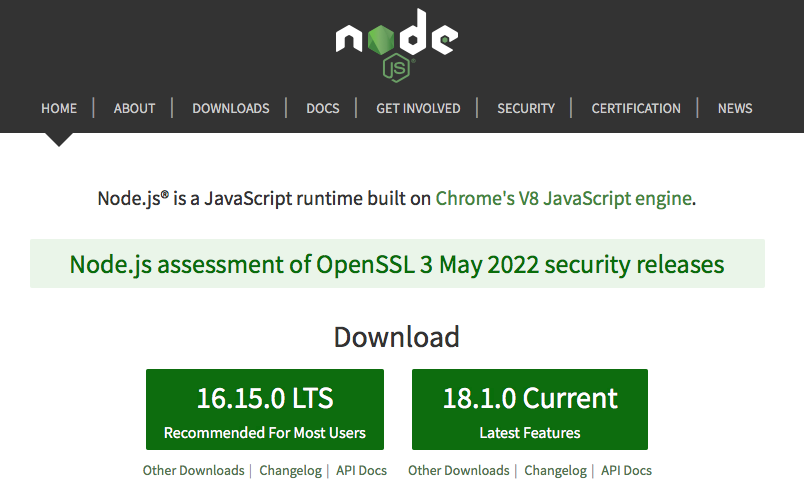Follow the Chrome's V8 JavaScript engine link
The image size is (804, 487).
tap(564, 198)
